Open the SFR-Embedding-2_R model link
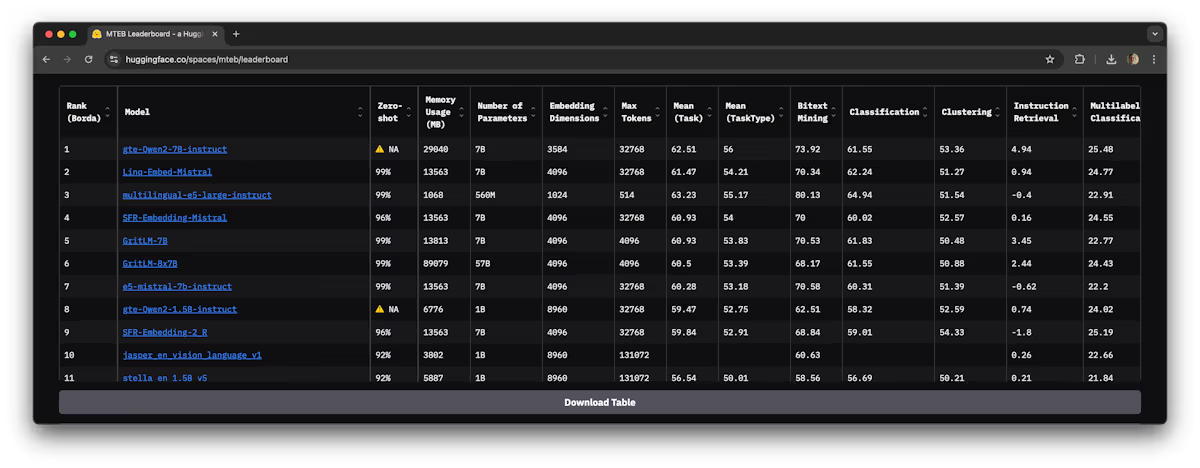The image size is (1200, 468). pyautogui.click(x=165, y=332)
